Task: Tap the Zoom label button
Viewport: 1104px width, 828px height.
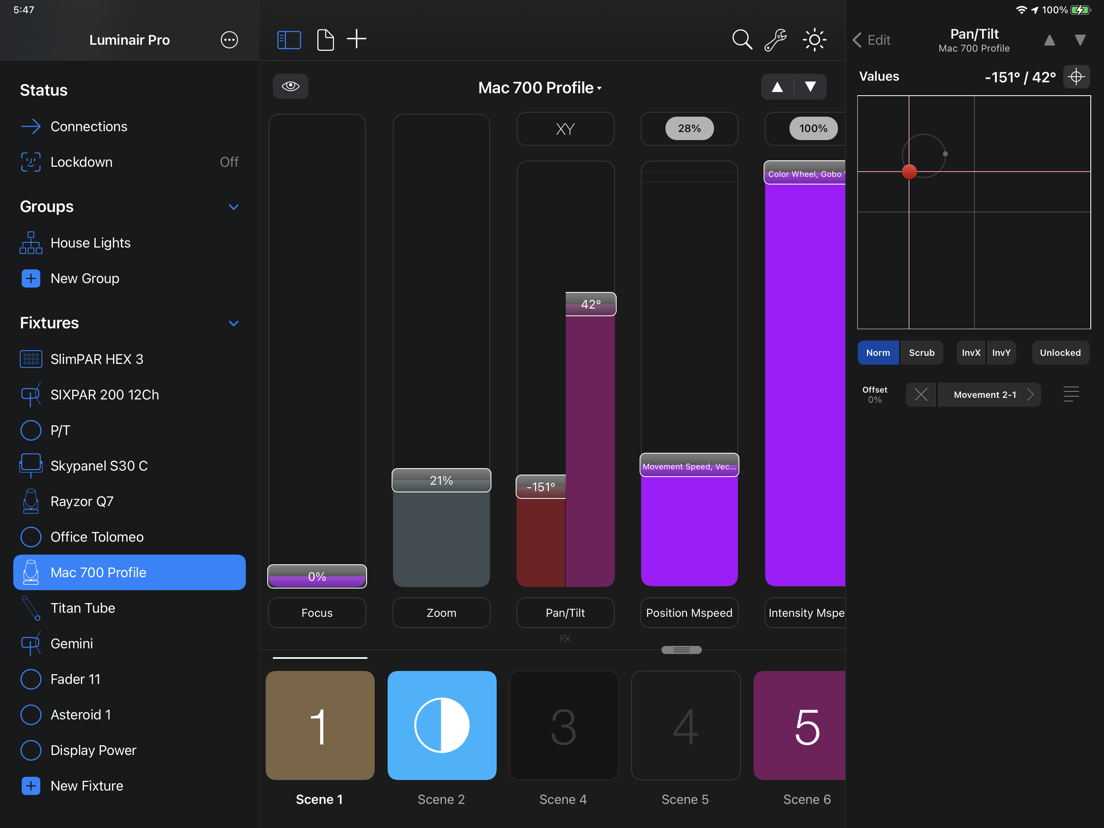Action: [x=441, y=613]
